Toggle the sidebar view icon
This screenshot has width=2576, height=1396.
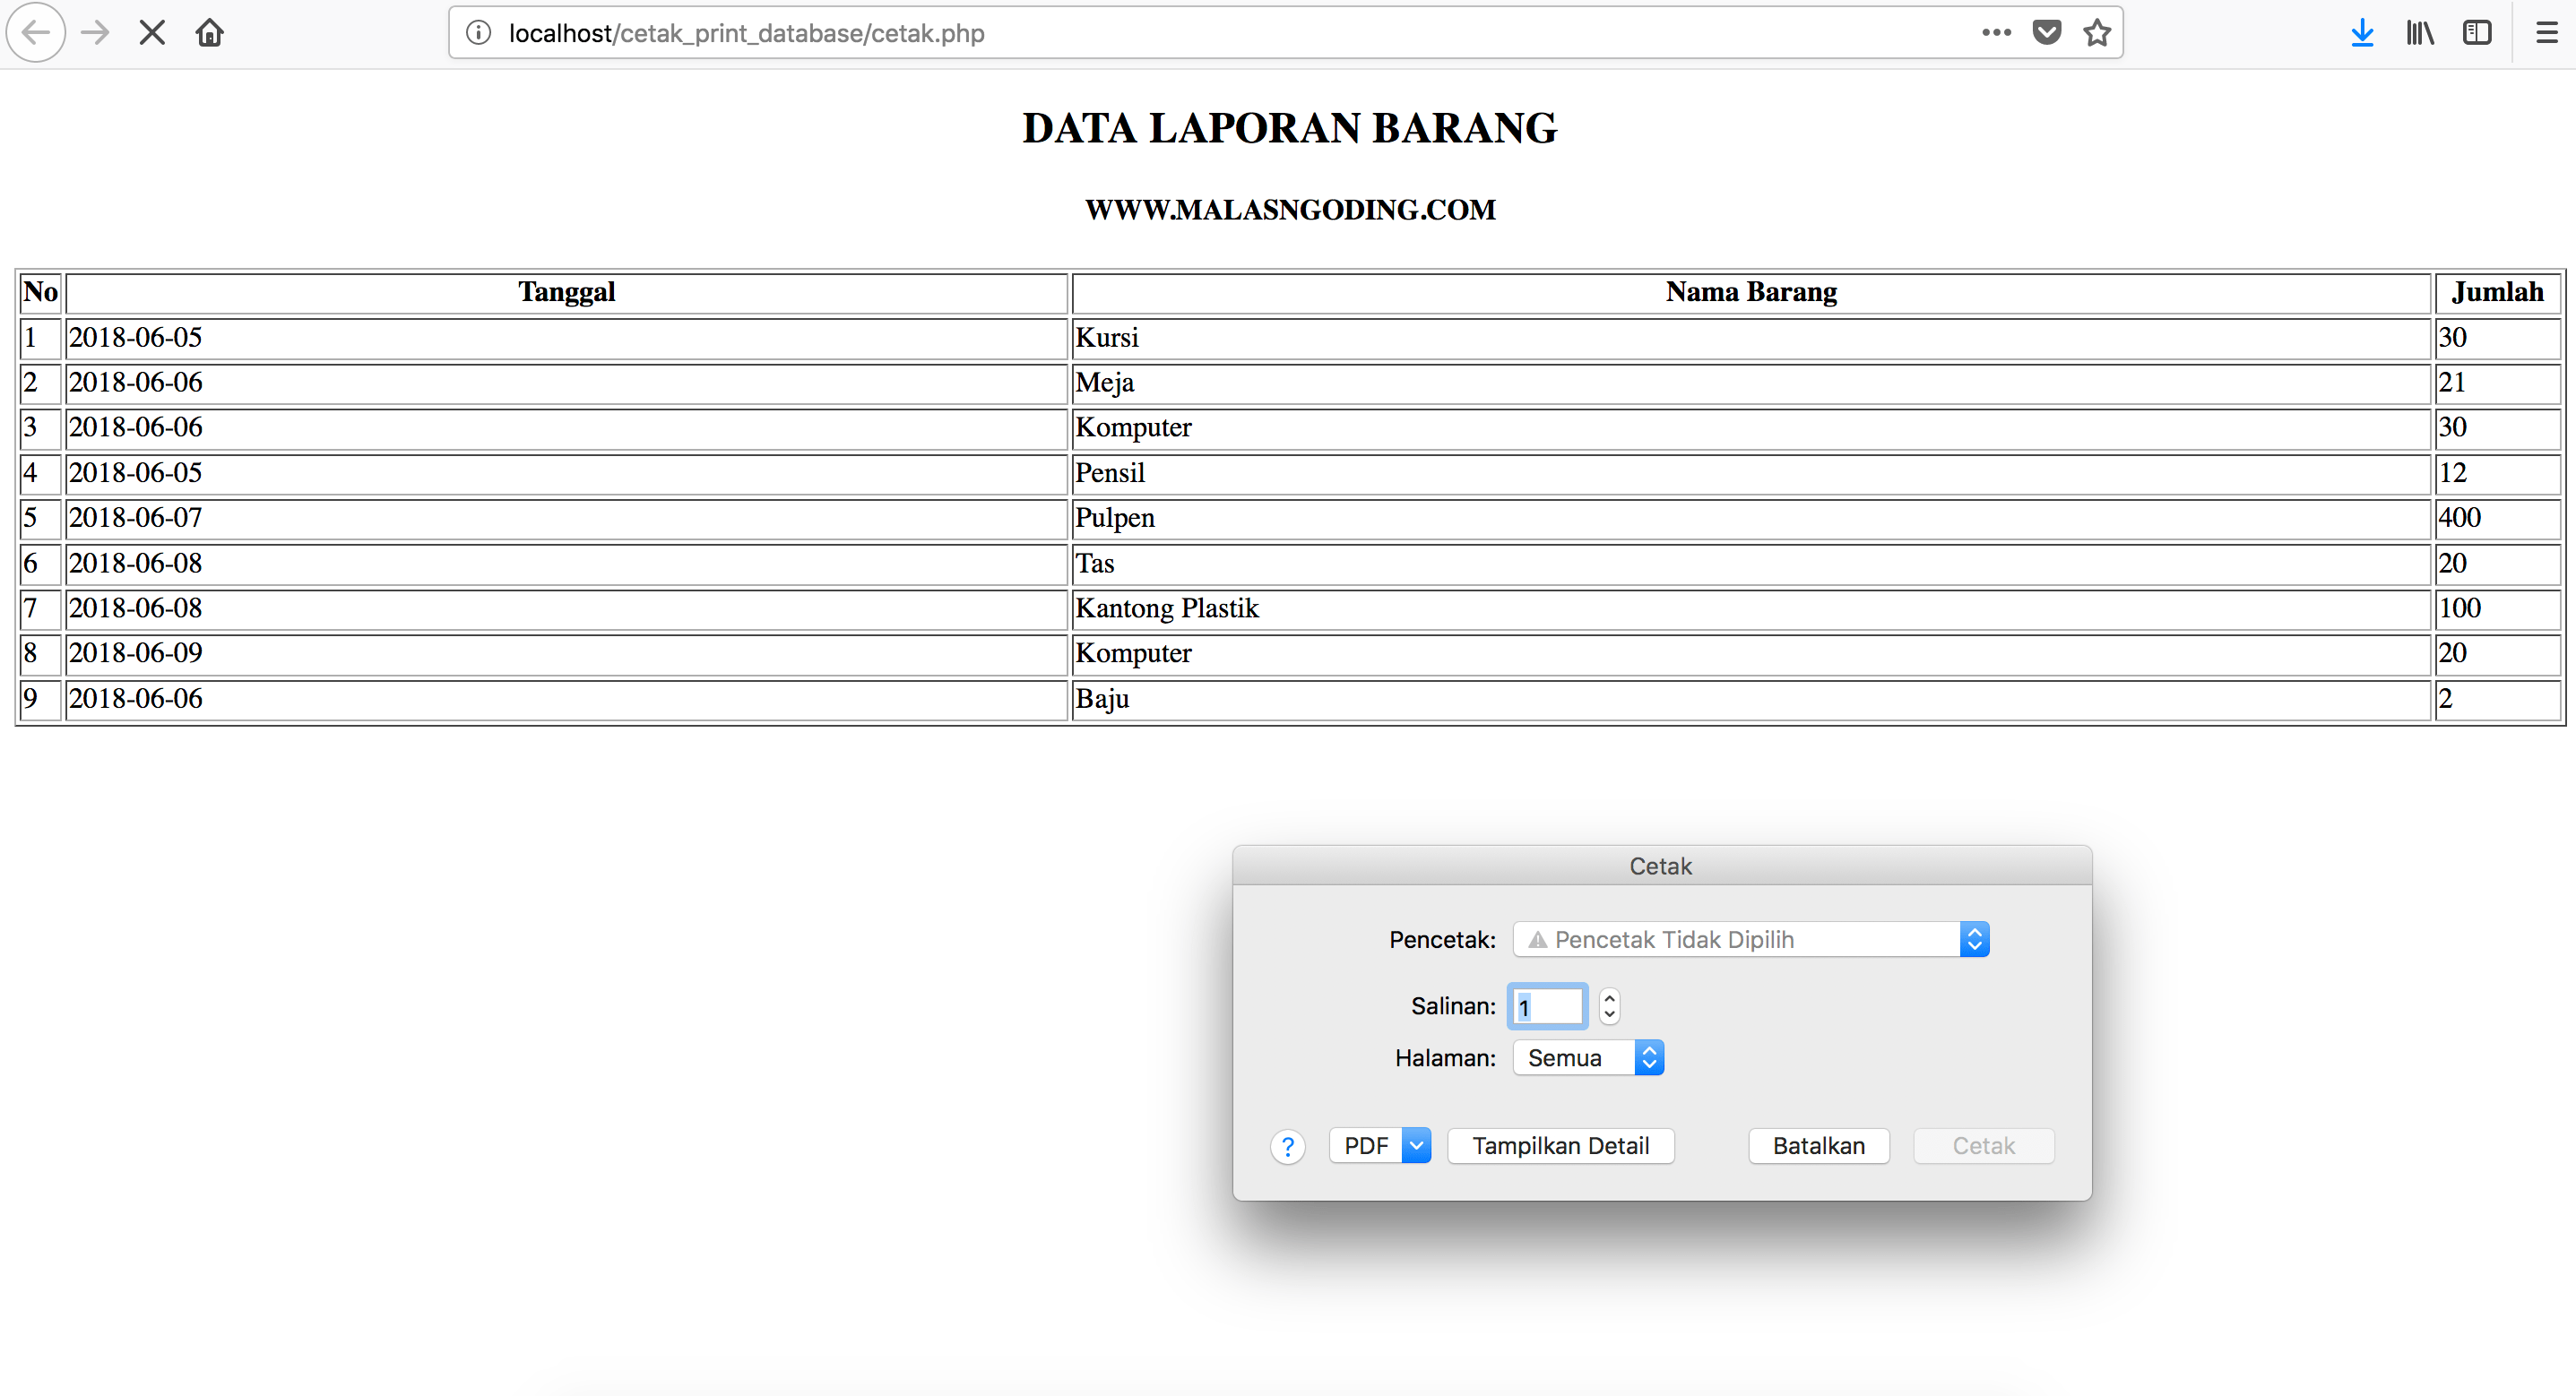click(2477, 33)
